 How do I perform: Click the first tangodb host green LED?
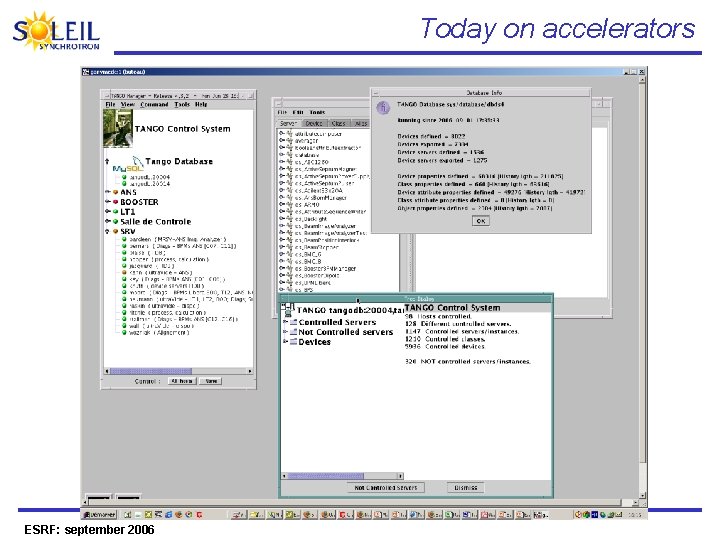point(124,177)
